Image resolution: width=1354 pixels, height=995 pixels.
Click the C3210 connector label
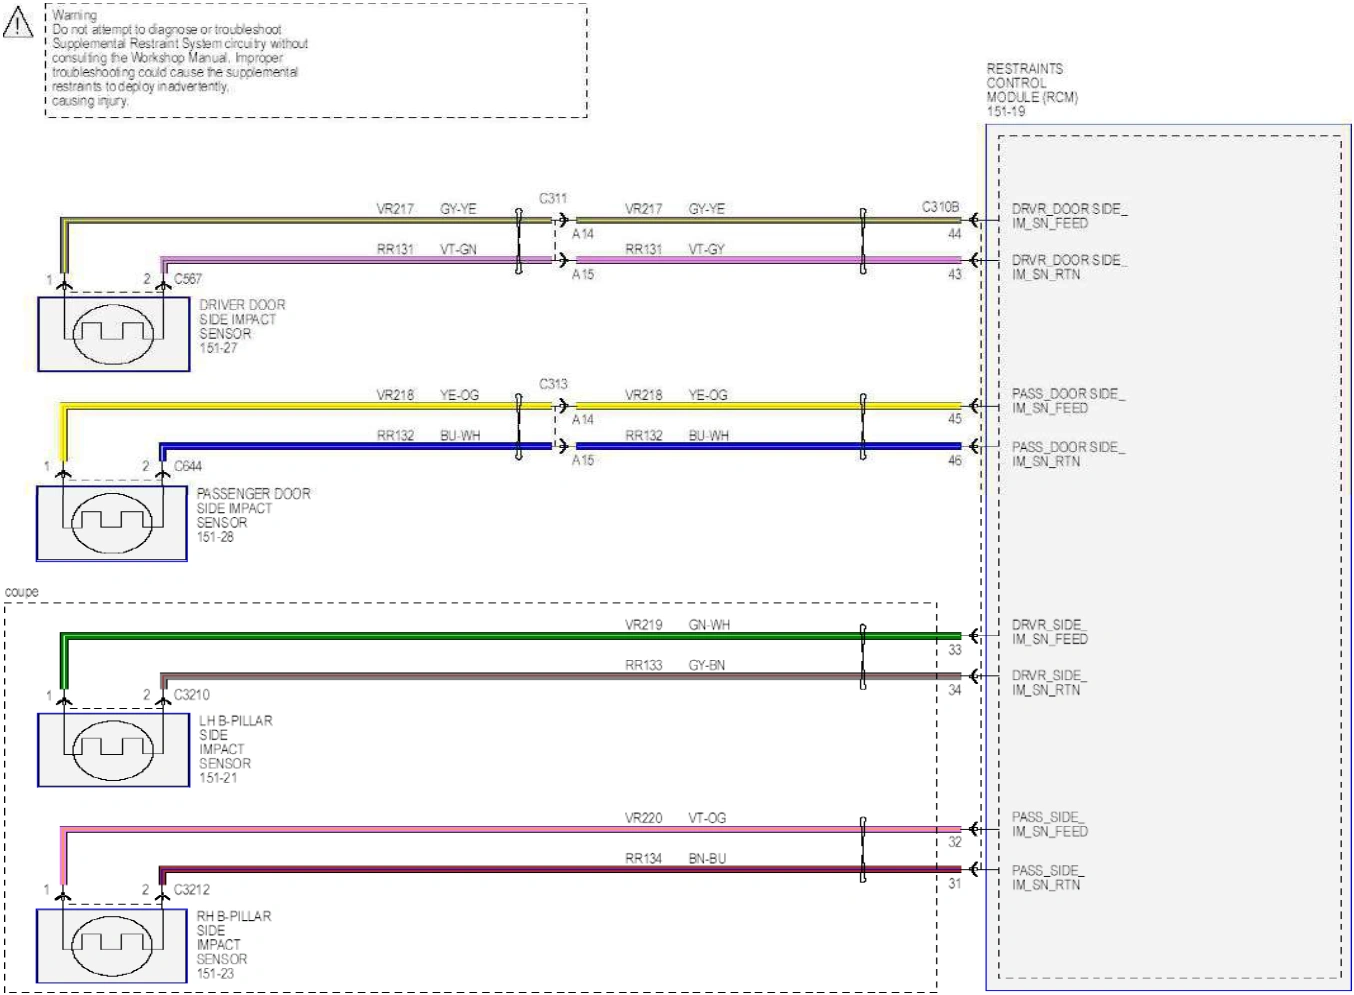[192, 695]
